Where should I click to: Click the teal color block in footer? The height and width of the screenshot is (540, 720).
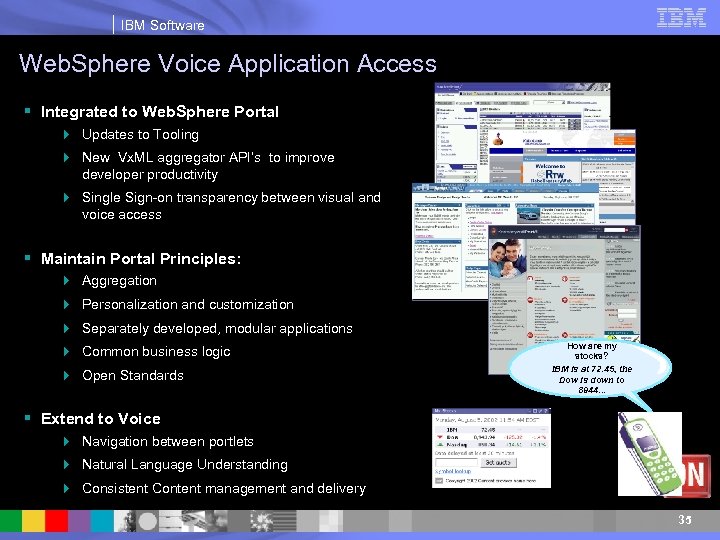click(x=102, y=521)
